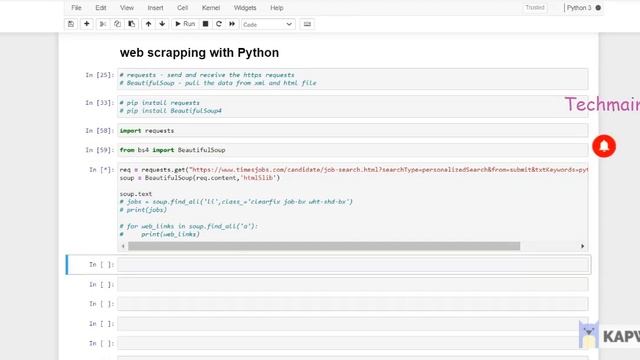Open the Widgets menu
This screenshot has width=640, height=360.
[245, 8]
